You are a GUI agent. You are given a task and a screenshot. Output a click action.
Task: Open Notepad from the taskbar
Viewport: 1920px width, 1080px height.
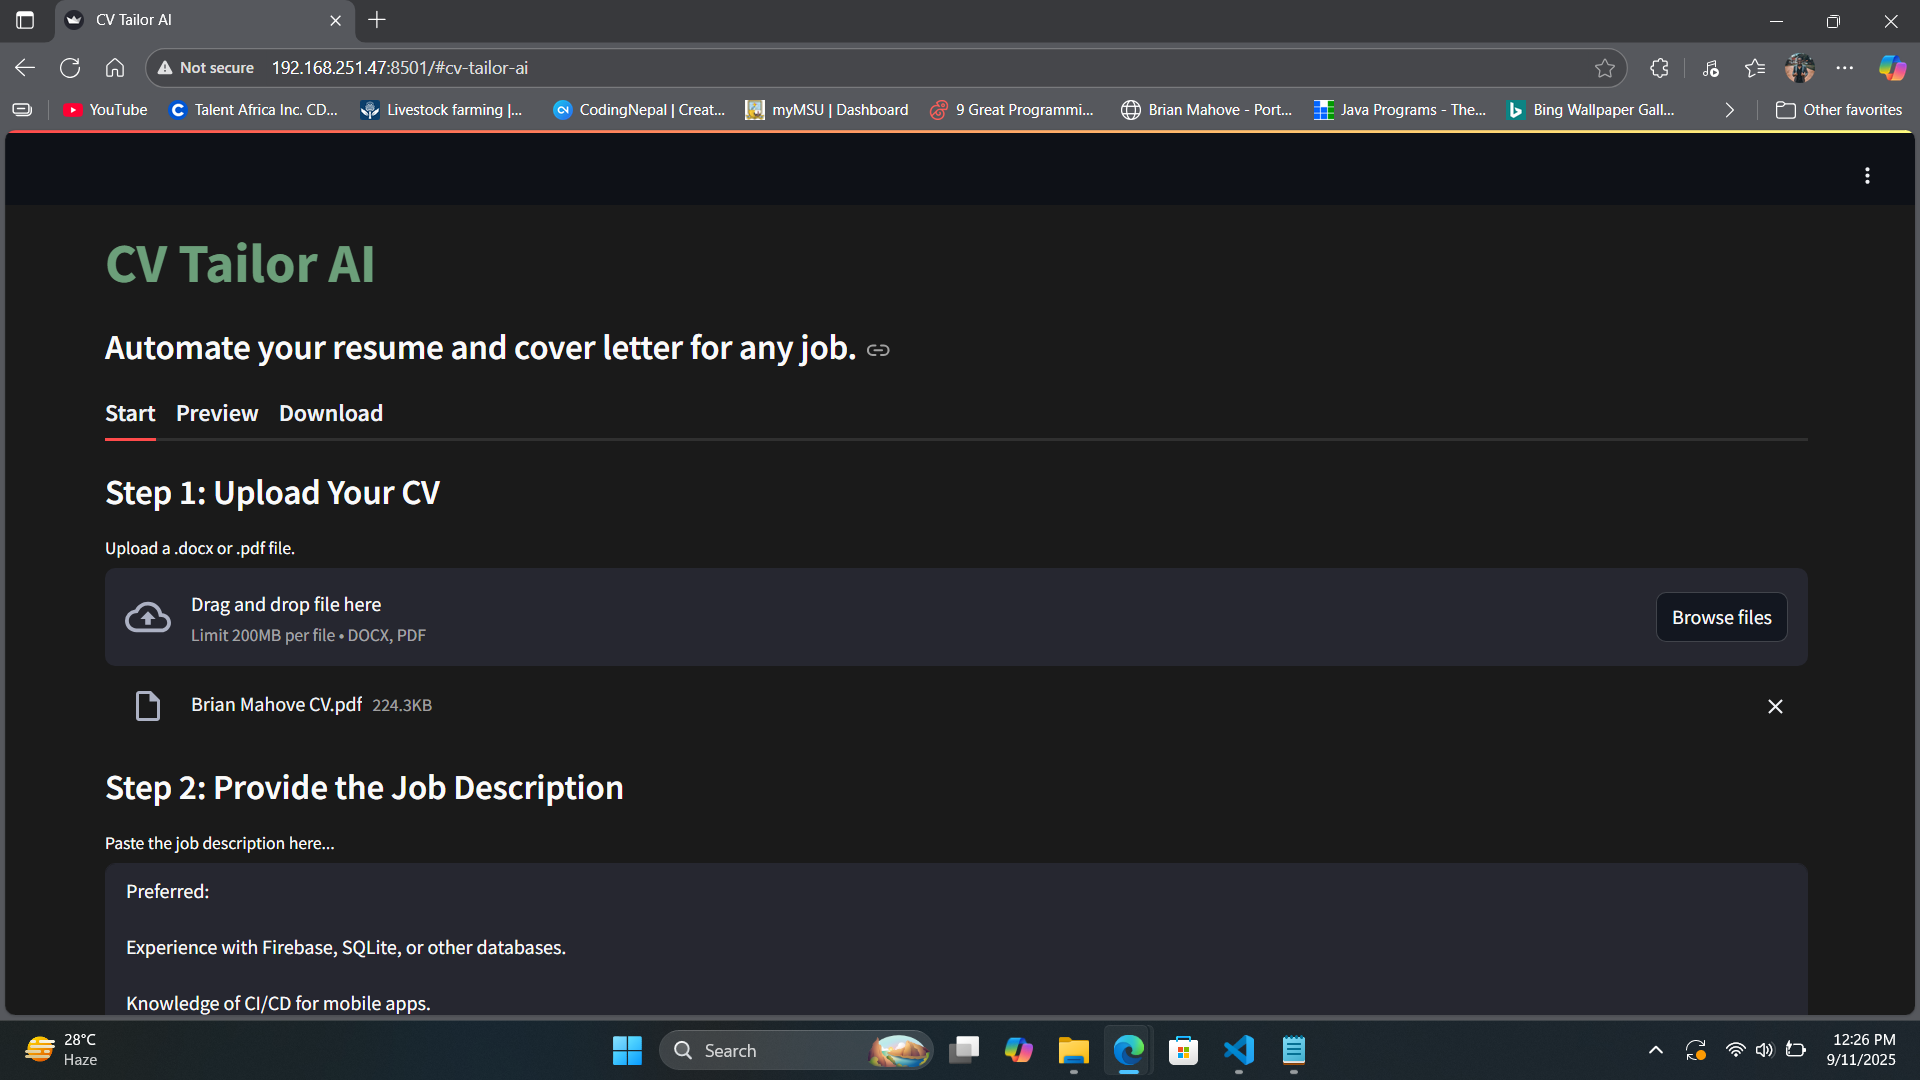tap(1294, 1051)
